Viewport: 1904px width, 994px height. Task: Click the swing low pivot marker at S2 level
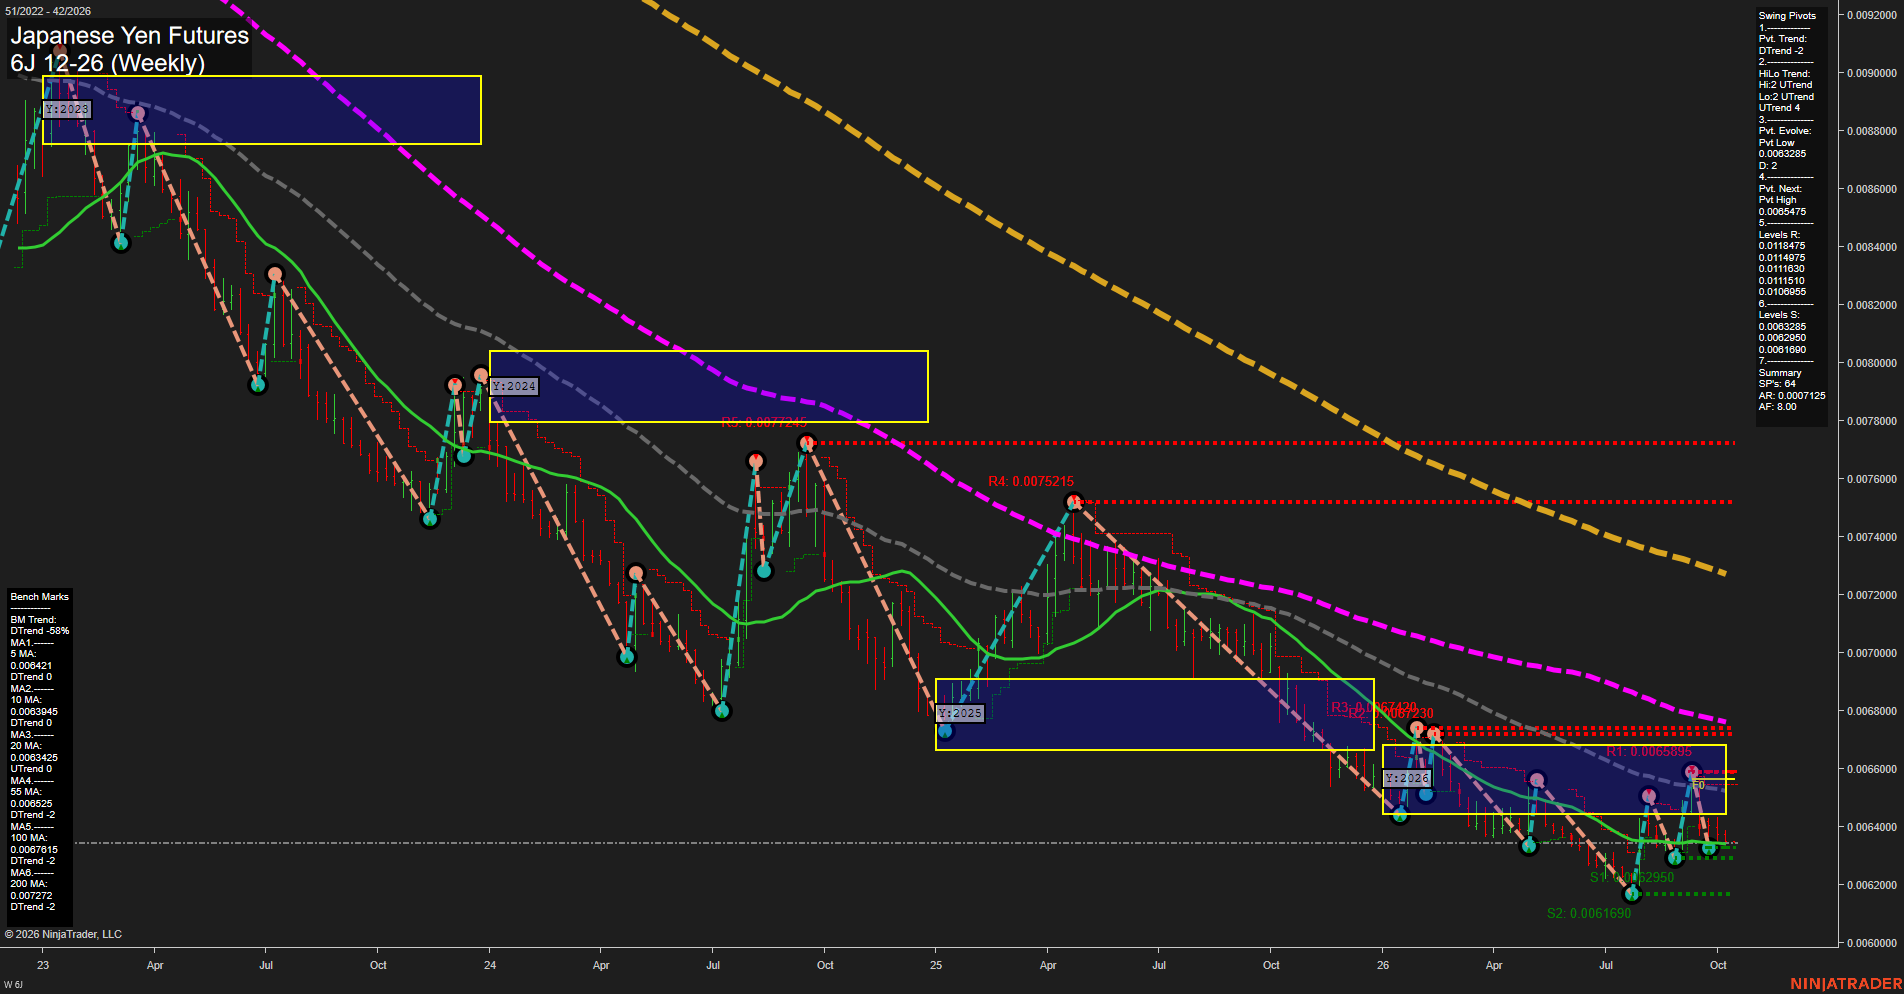pos(1632,893)
